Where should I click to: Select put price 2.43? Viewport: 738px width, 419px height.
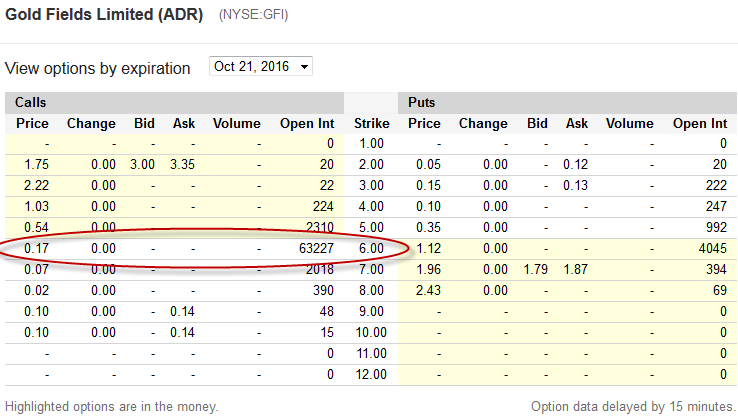[x=428, y=290]
